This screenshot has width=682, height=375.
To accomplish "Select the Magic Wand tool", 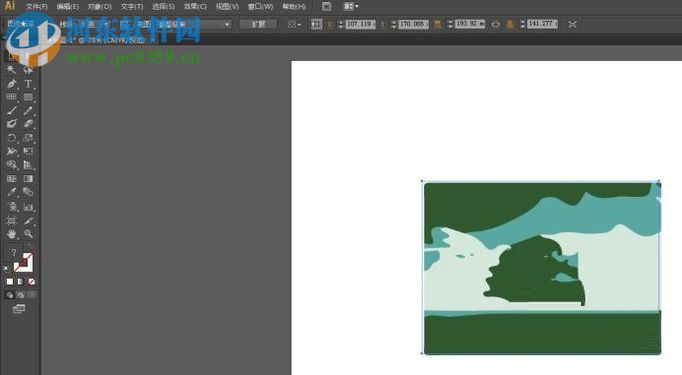I will (11, 70).
